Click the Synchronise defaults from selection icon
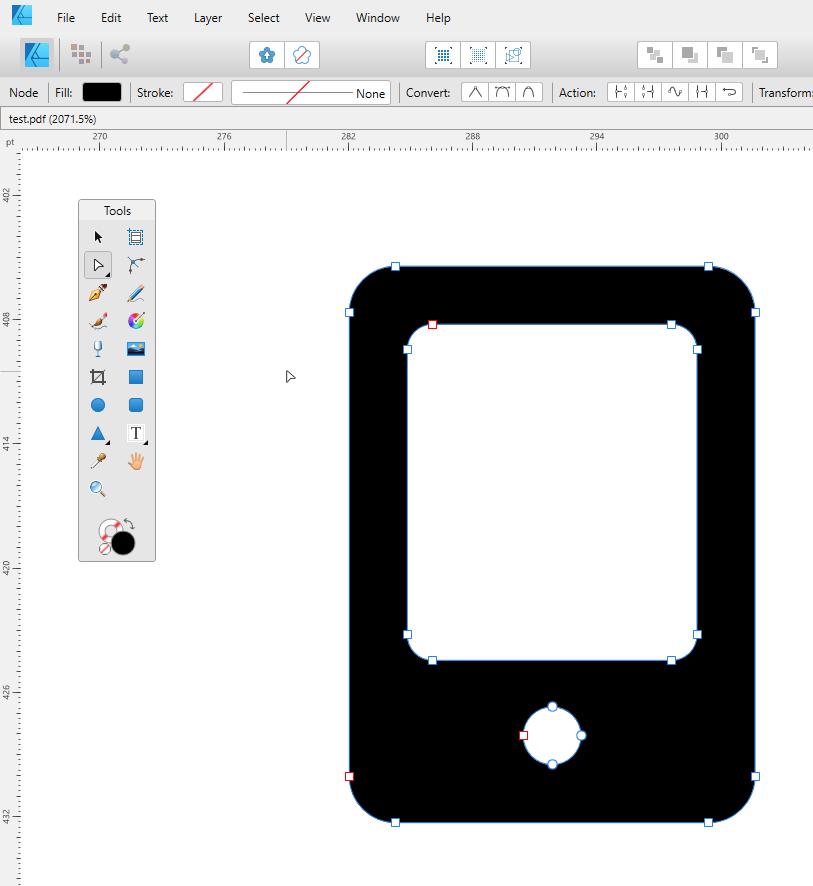813x886 pixels. (x=267, y=55)
